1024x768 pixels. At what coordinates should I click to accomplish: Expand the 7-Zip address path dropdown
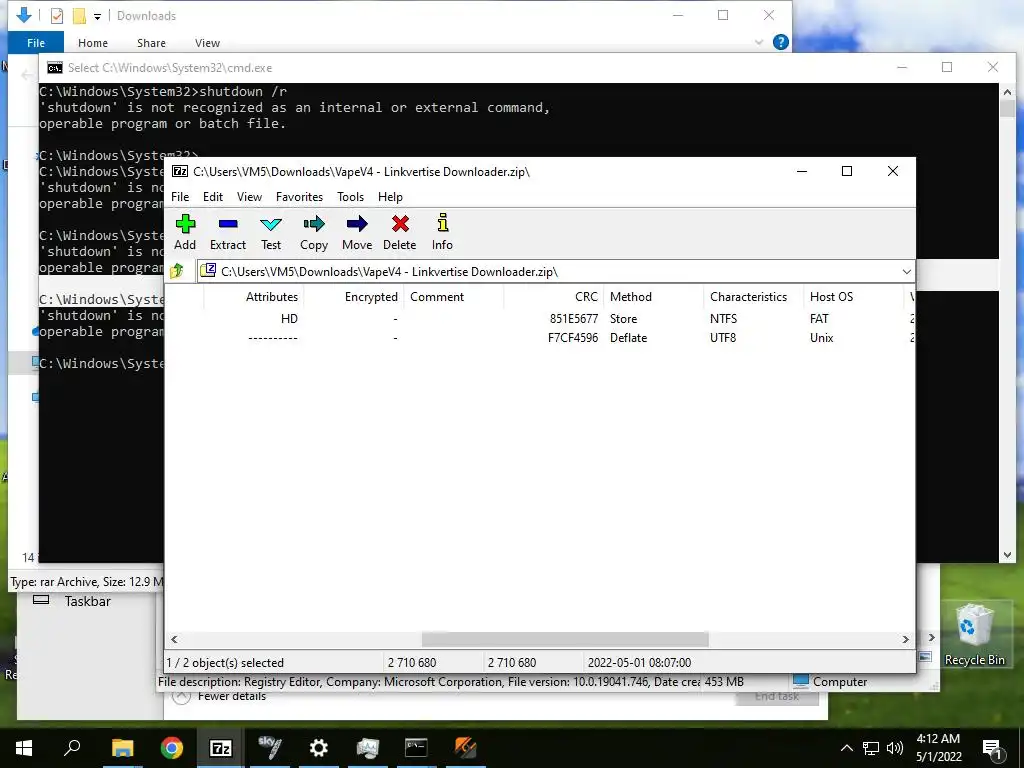coord(906,272)
